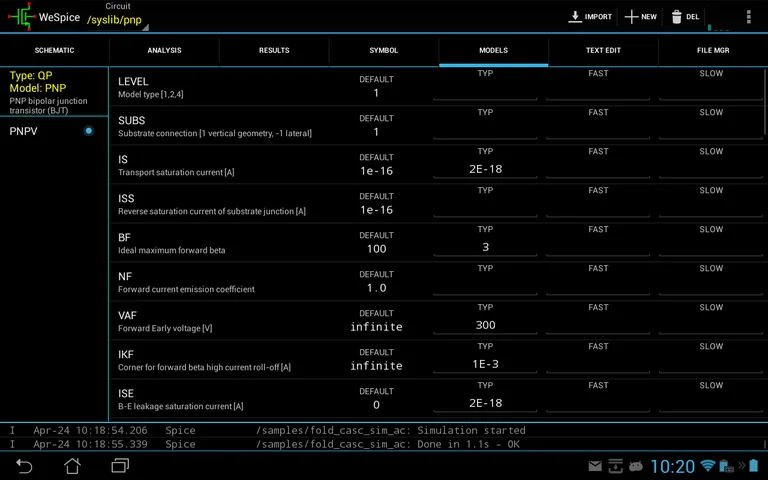
Task: Click the 'Simulation started' log line
Action: pyautogui.click(x=384, y=431)
